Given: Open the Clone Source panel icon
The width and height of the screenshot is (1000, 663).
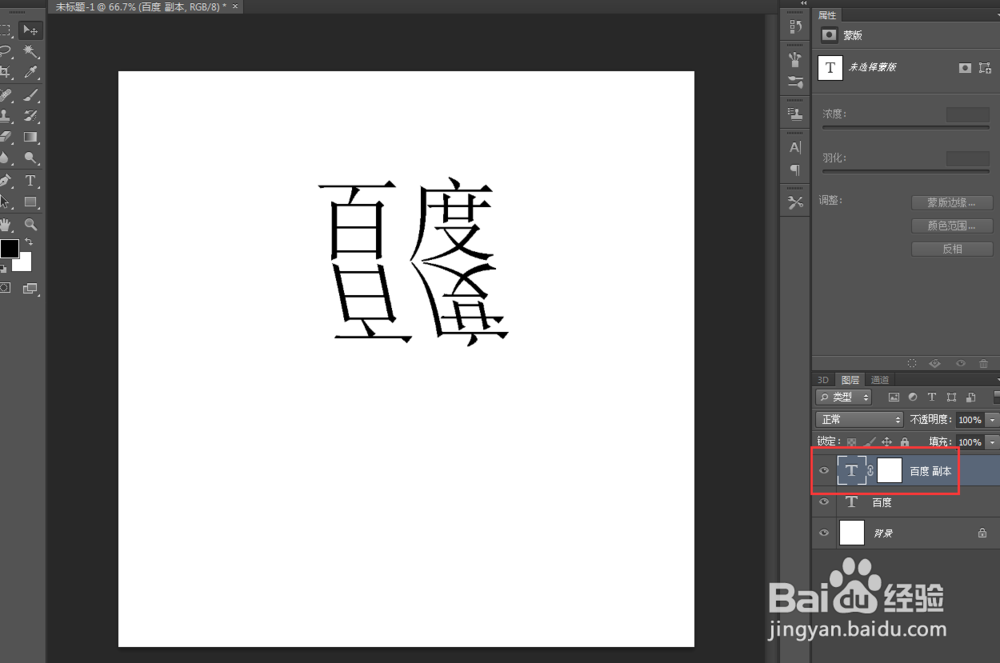Looking at the screenshot, I should coord(795,114).
